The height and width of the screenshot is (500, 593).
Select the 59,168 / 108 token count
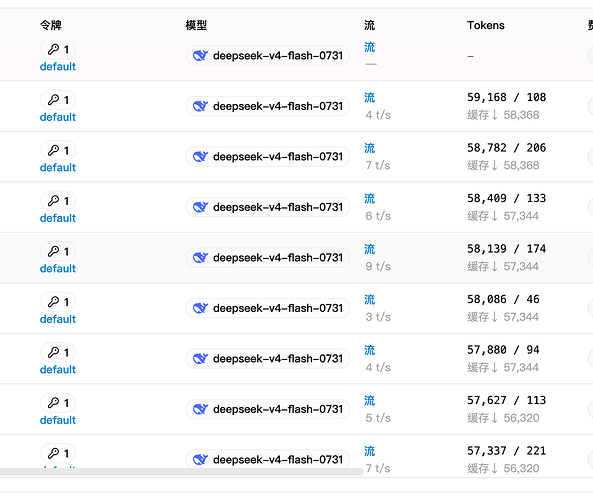pyautogui.click(x=506, y=97)
